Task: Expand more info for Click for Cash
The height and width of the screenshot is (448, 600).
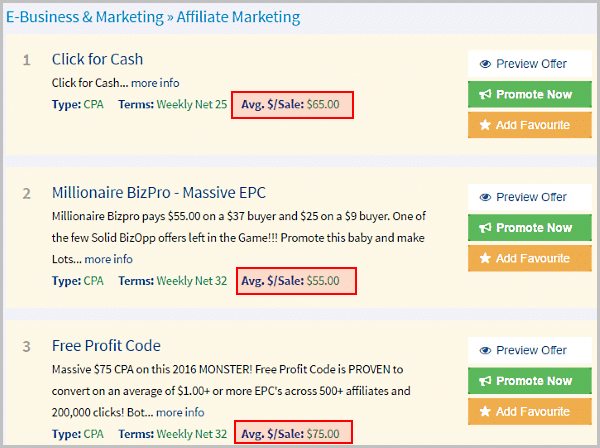Action: pos(155,83)
